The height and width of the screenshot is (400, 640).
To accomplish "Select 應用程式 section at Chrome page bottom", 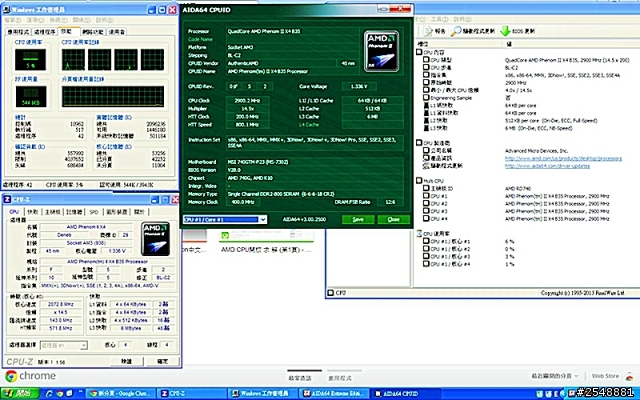I will tap(340, 378).
